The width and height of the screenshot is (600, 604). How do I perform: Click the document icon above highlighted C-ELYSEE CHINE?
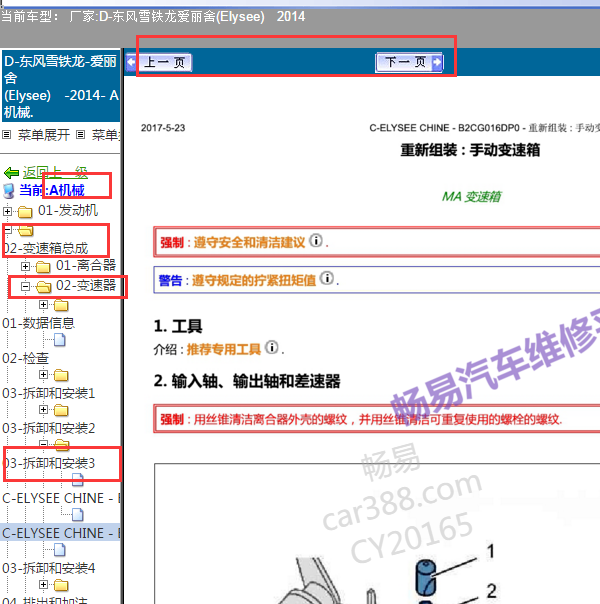click(78, 514)
